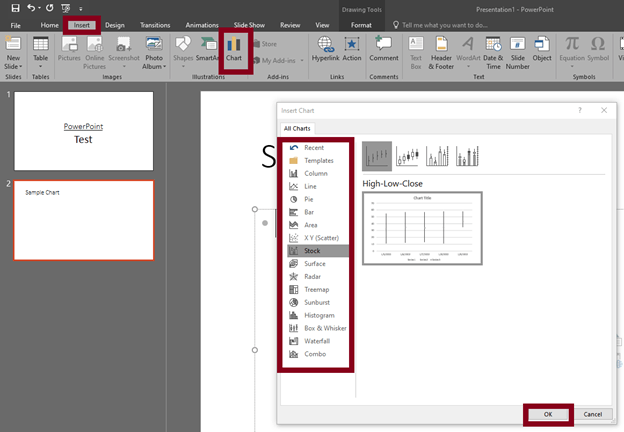This screenshot has width=624, height=432.
Task: Open My Add-ins dropdown arrow
Action: tap(302, 60)
